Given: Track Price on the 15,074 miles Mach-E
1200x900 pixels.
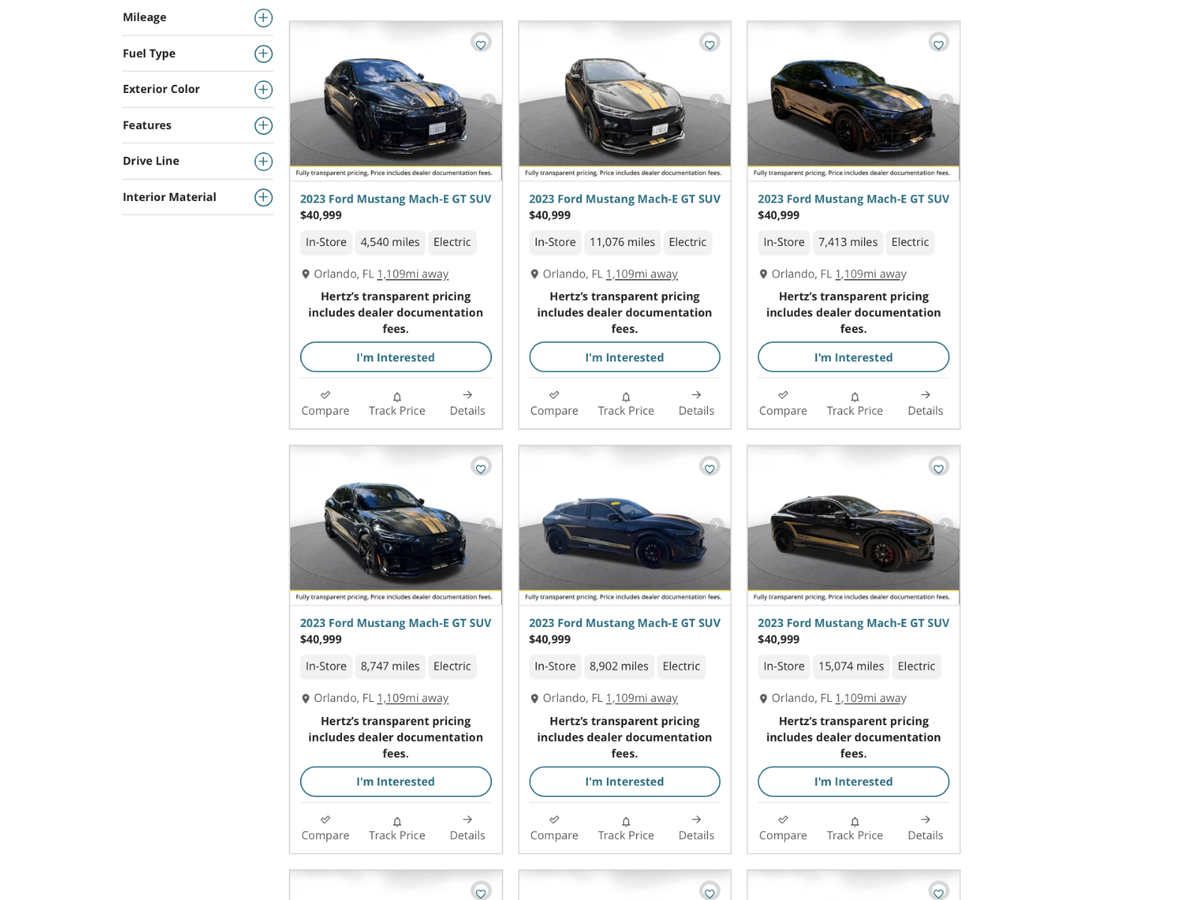Looking at the screenshot, I should coord(855,827).
